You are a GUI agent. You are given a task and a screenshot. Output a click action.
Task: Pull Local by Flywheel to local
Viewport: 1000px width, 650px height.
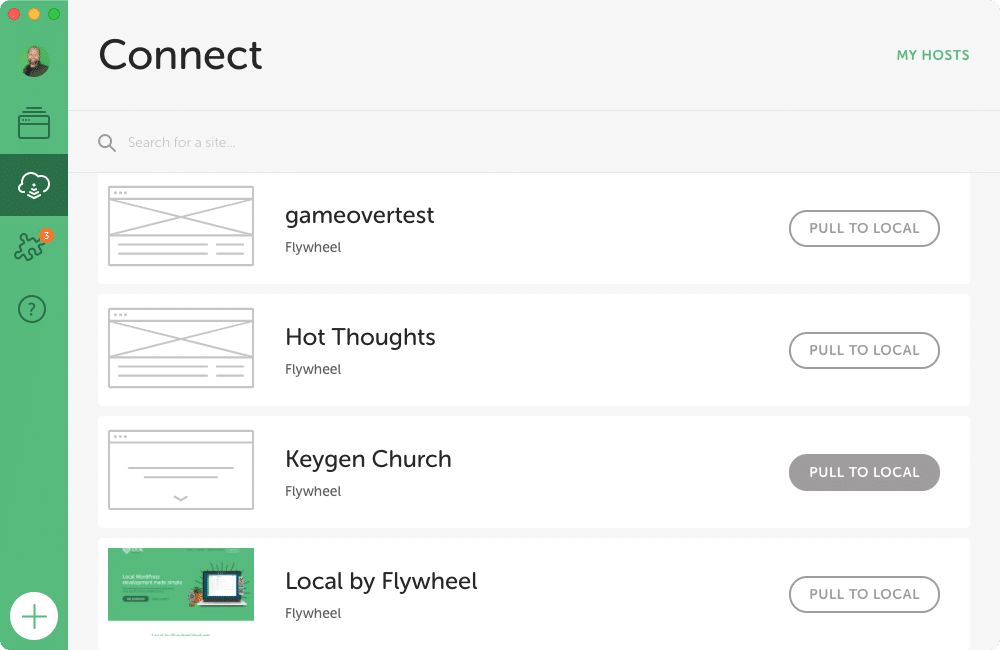[864, 594]
